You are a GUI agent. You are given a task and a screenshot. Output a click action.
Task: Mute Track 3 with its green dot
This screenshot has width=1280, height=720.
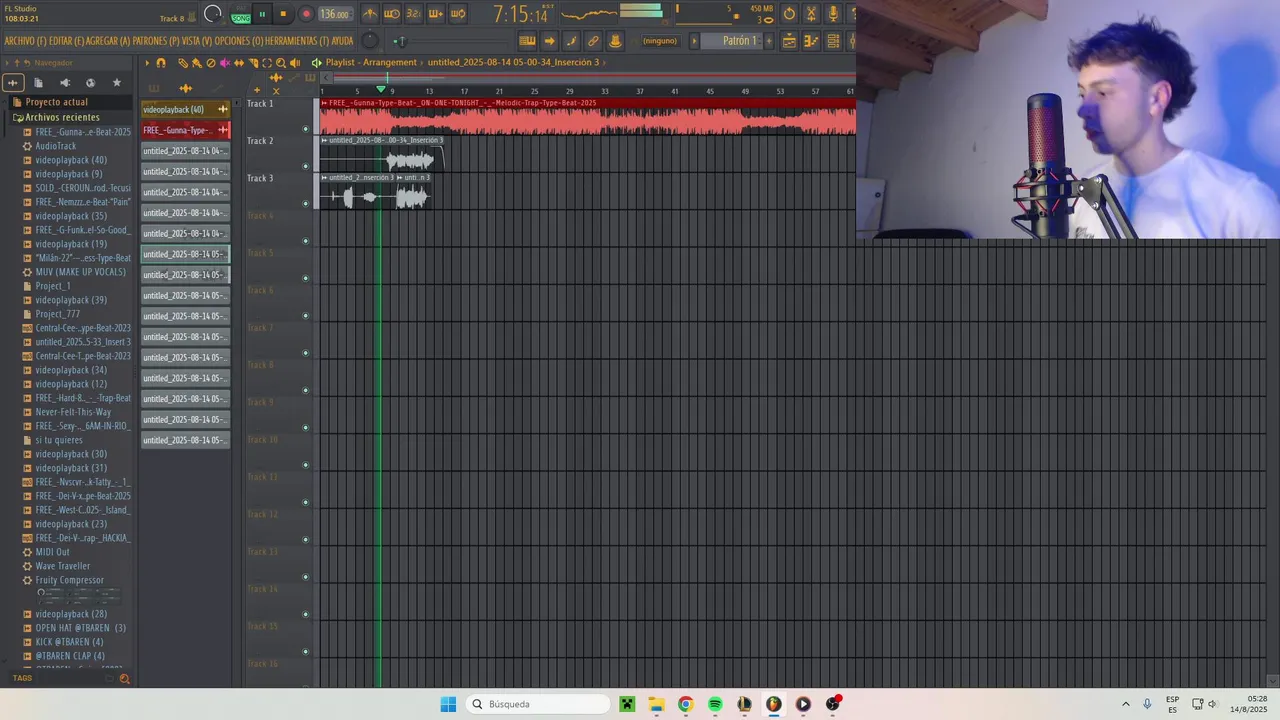(306, 203)
